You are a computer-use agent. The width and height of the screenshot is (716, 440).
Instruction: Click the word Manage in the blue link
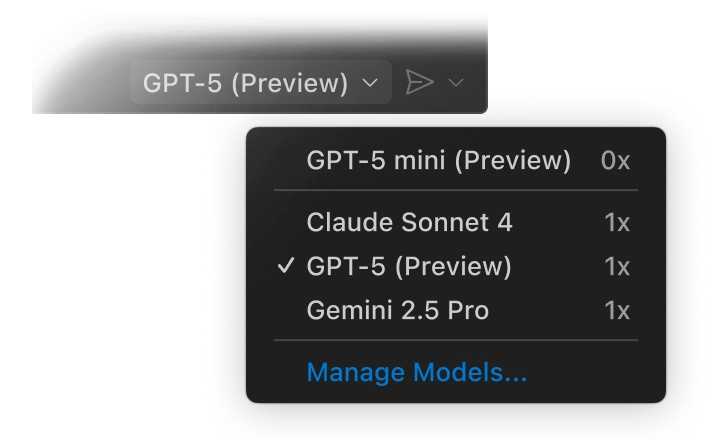click(x=350, y=373)
